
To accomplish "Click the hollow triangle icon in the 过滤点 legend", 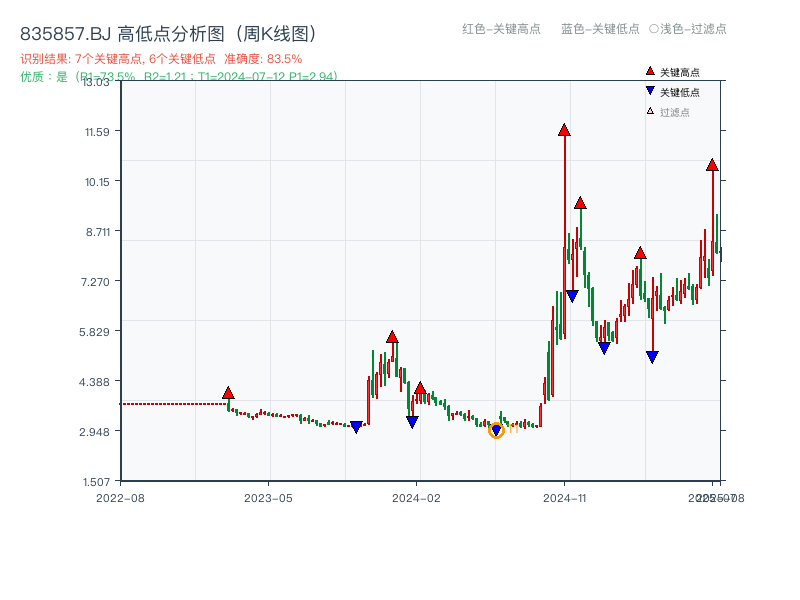I will tap(650, 111).
